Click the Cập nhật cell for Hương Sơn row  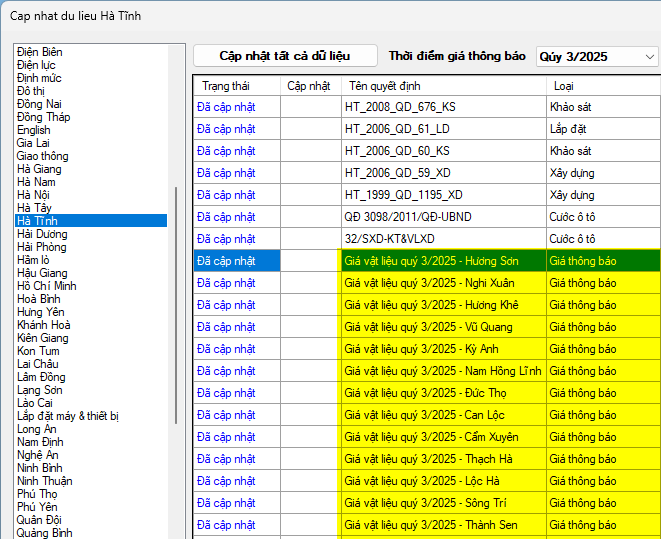point(310,261)
